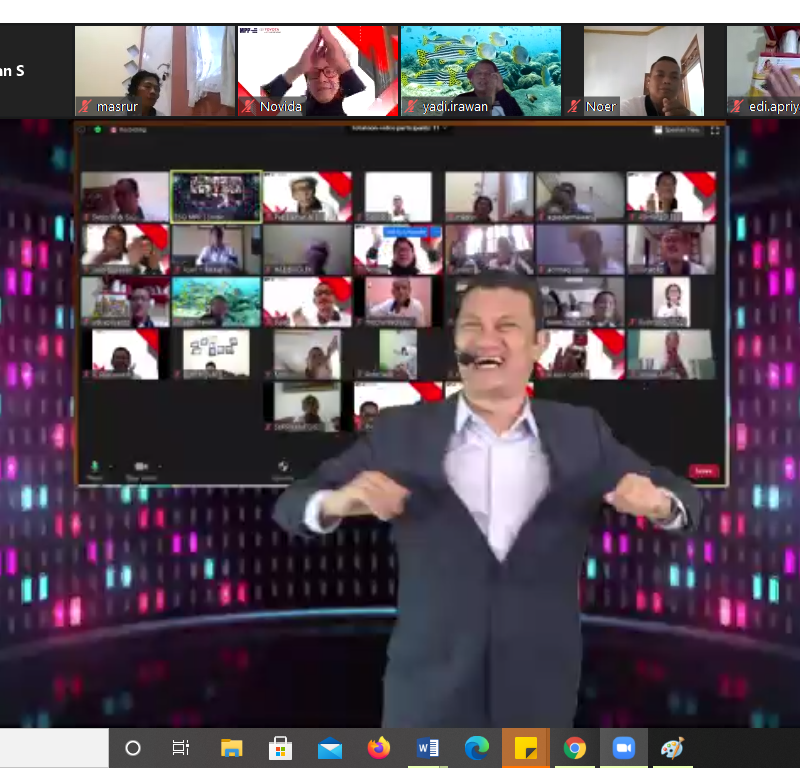This screenshot has height=768, width=800.
Task: Open the Mail app taskbar icon
Action: [x=330, y=748]
